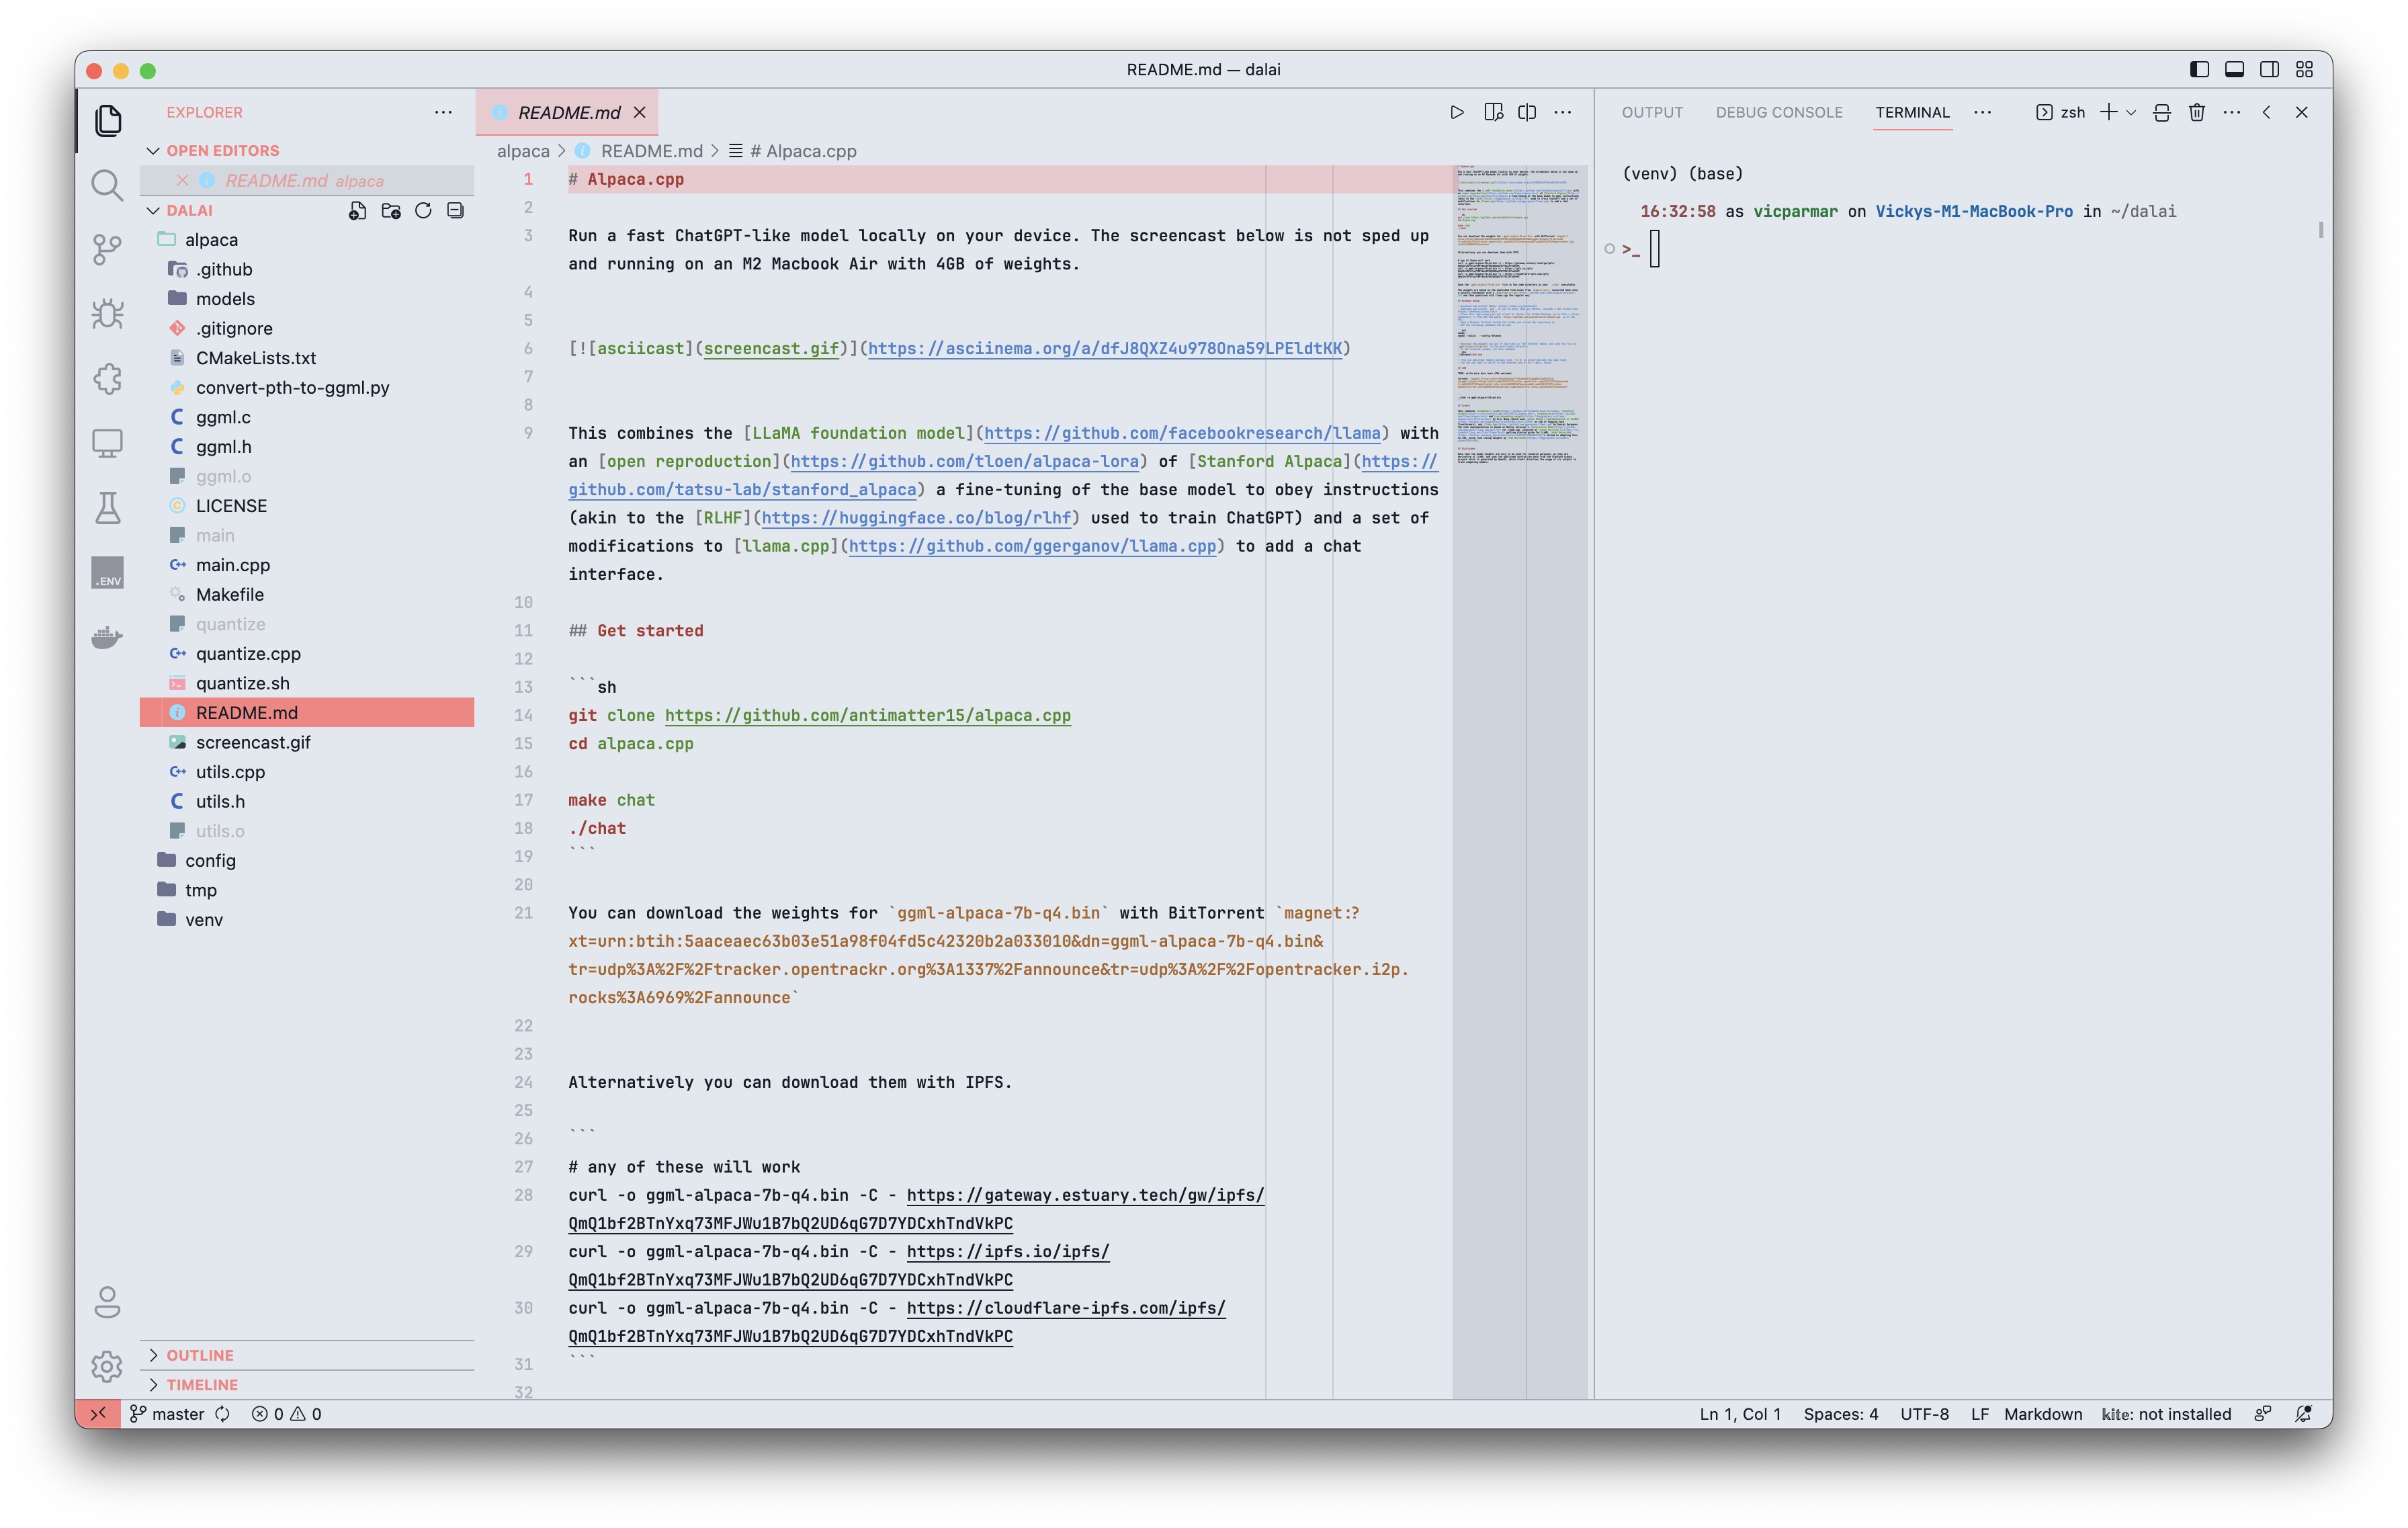Click errors and warnings count in the status bar
The image size is (2408, 1528).
tap(286, 1413)
